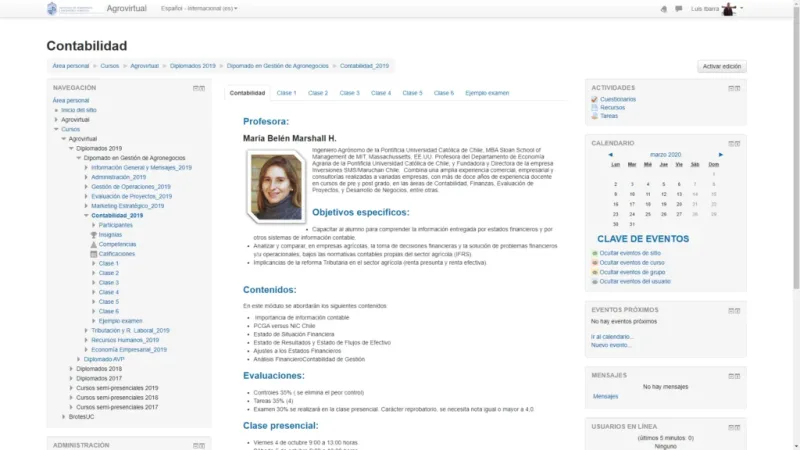Viewport: 800px width, 450px height.
Task: Hide the Calendario block icon
Action: click(x=731, y=144)
